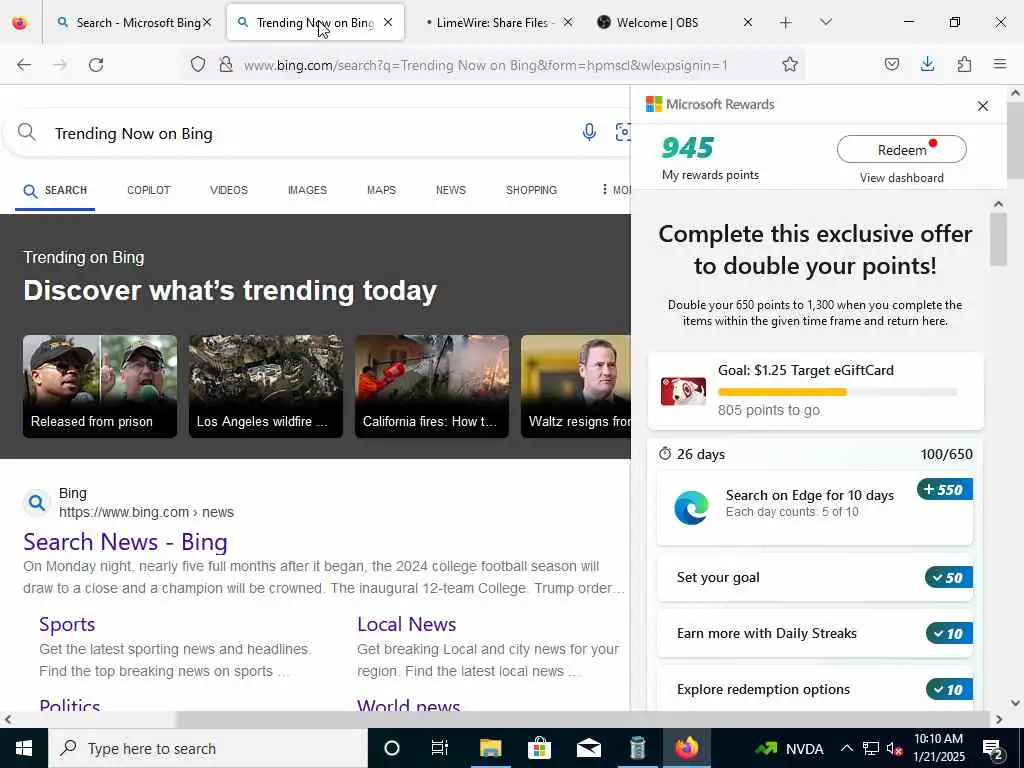Open the California fires trending card
This screenshot has width=1024, height=768.
tap(432, 386)
